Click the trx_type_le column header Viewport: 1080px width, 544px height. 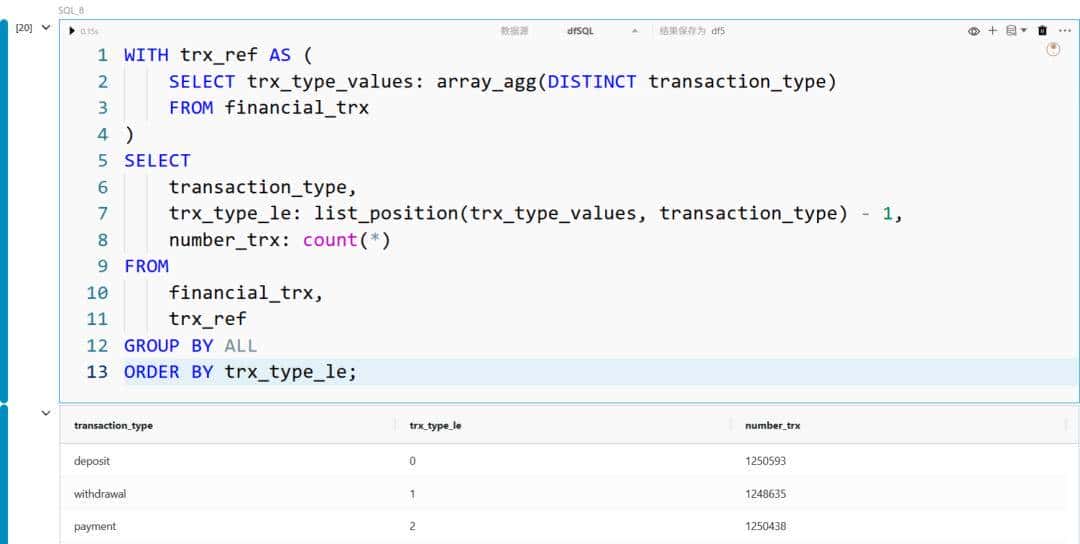(435, 425)
